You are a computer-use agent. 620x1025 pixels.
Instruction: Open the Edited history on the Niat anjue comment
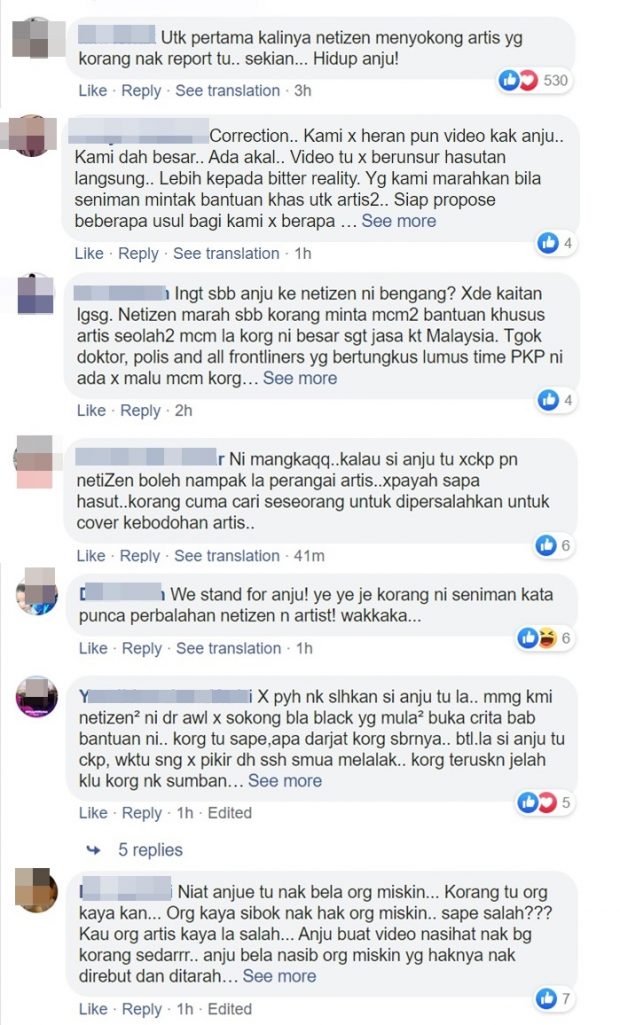230,1009
